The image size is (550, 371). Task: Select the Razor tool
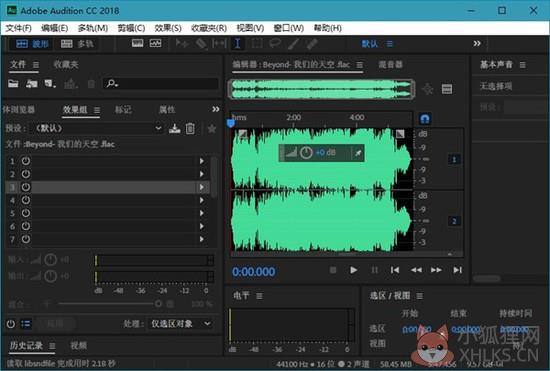[201, 43]
